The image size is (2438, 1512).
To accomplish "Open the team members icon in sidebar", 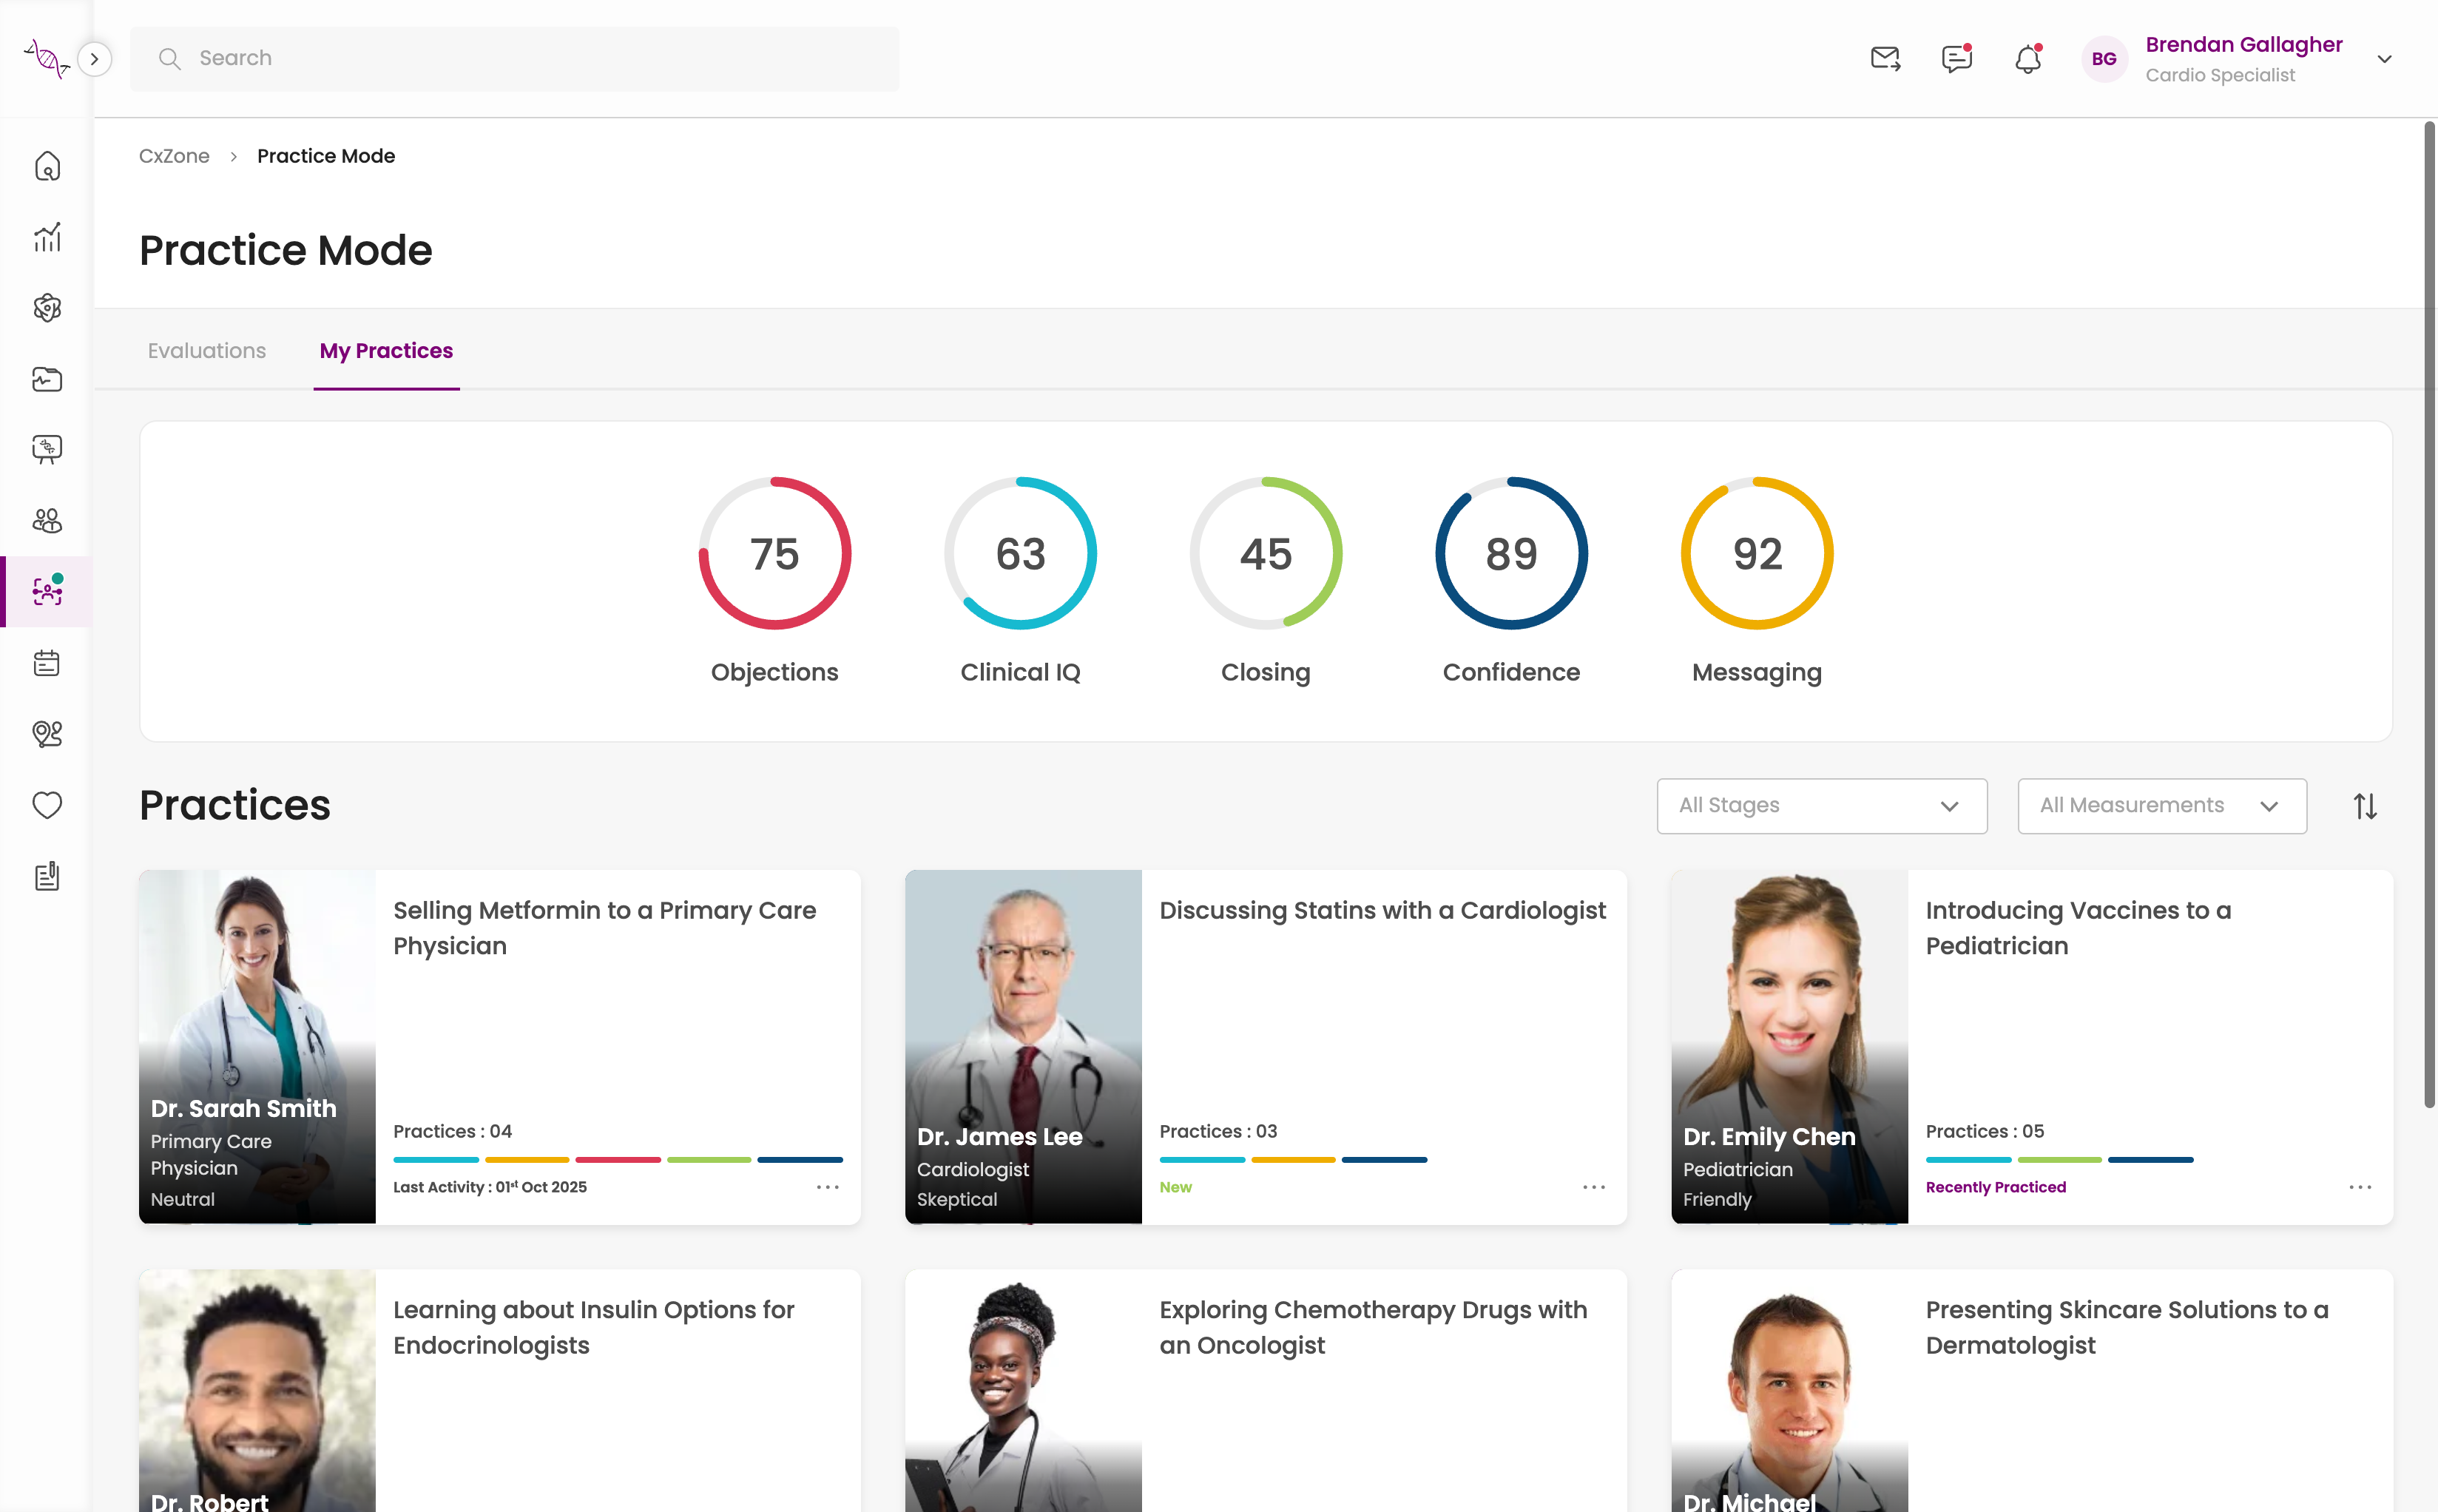I will 47,521.
